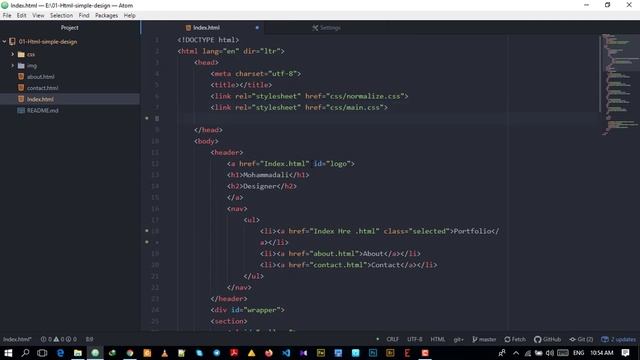
Task: Select Index.html in the project tree
Action: pyautogui.click(x=69, y=99)
